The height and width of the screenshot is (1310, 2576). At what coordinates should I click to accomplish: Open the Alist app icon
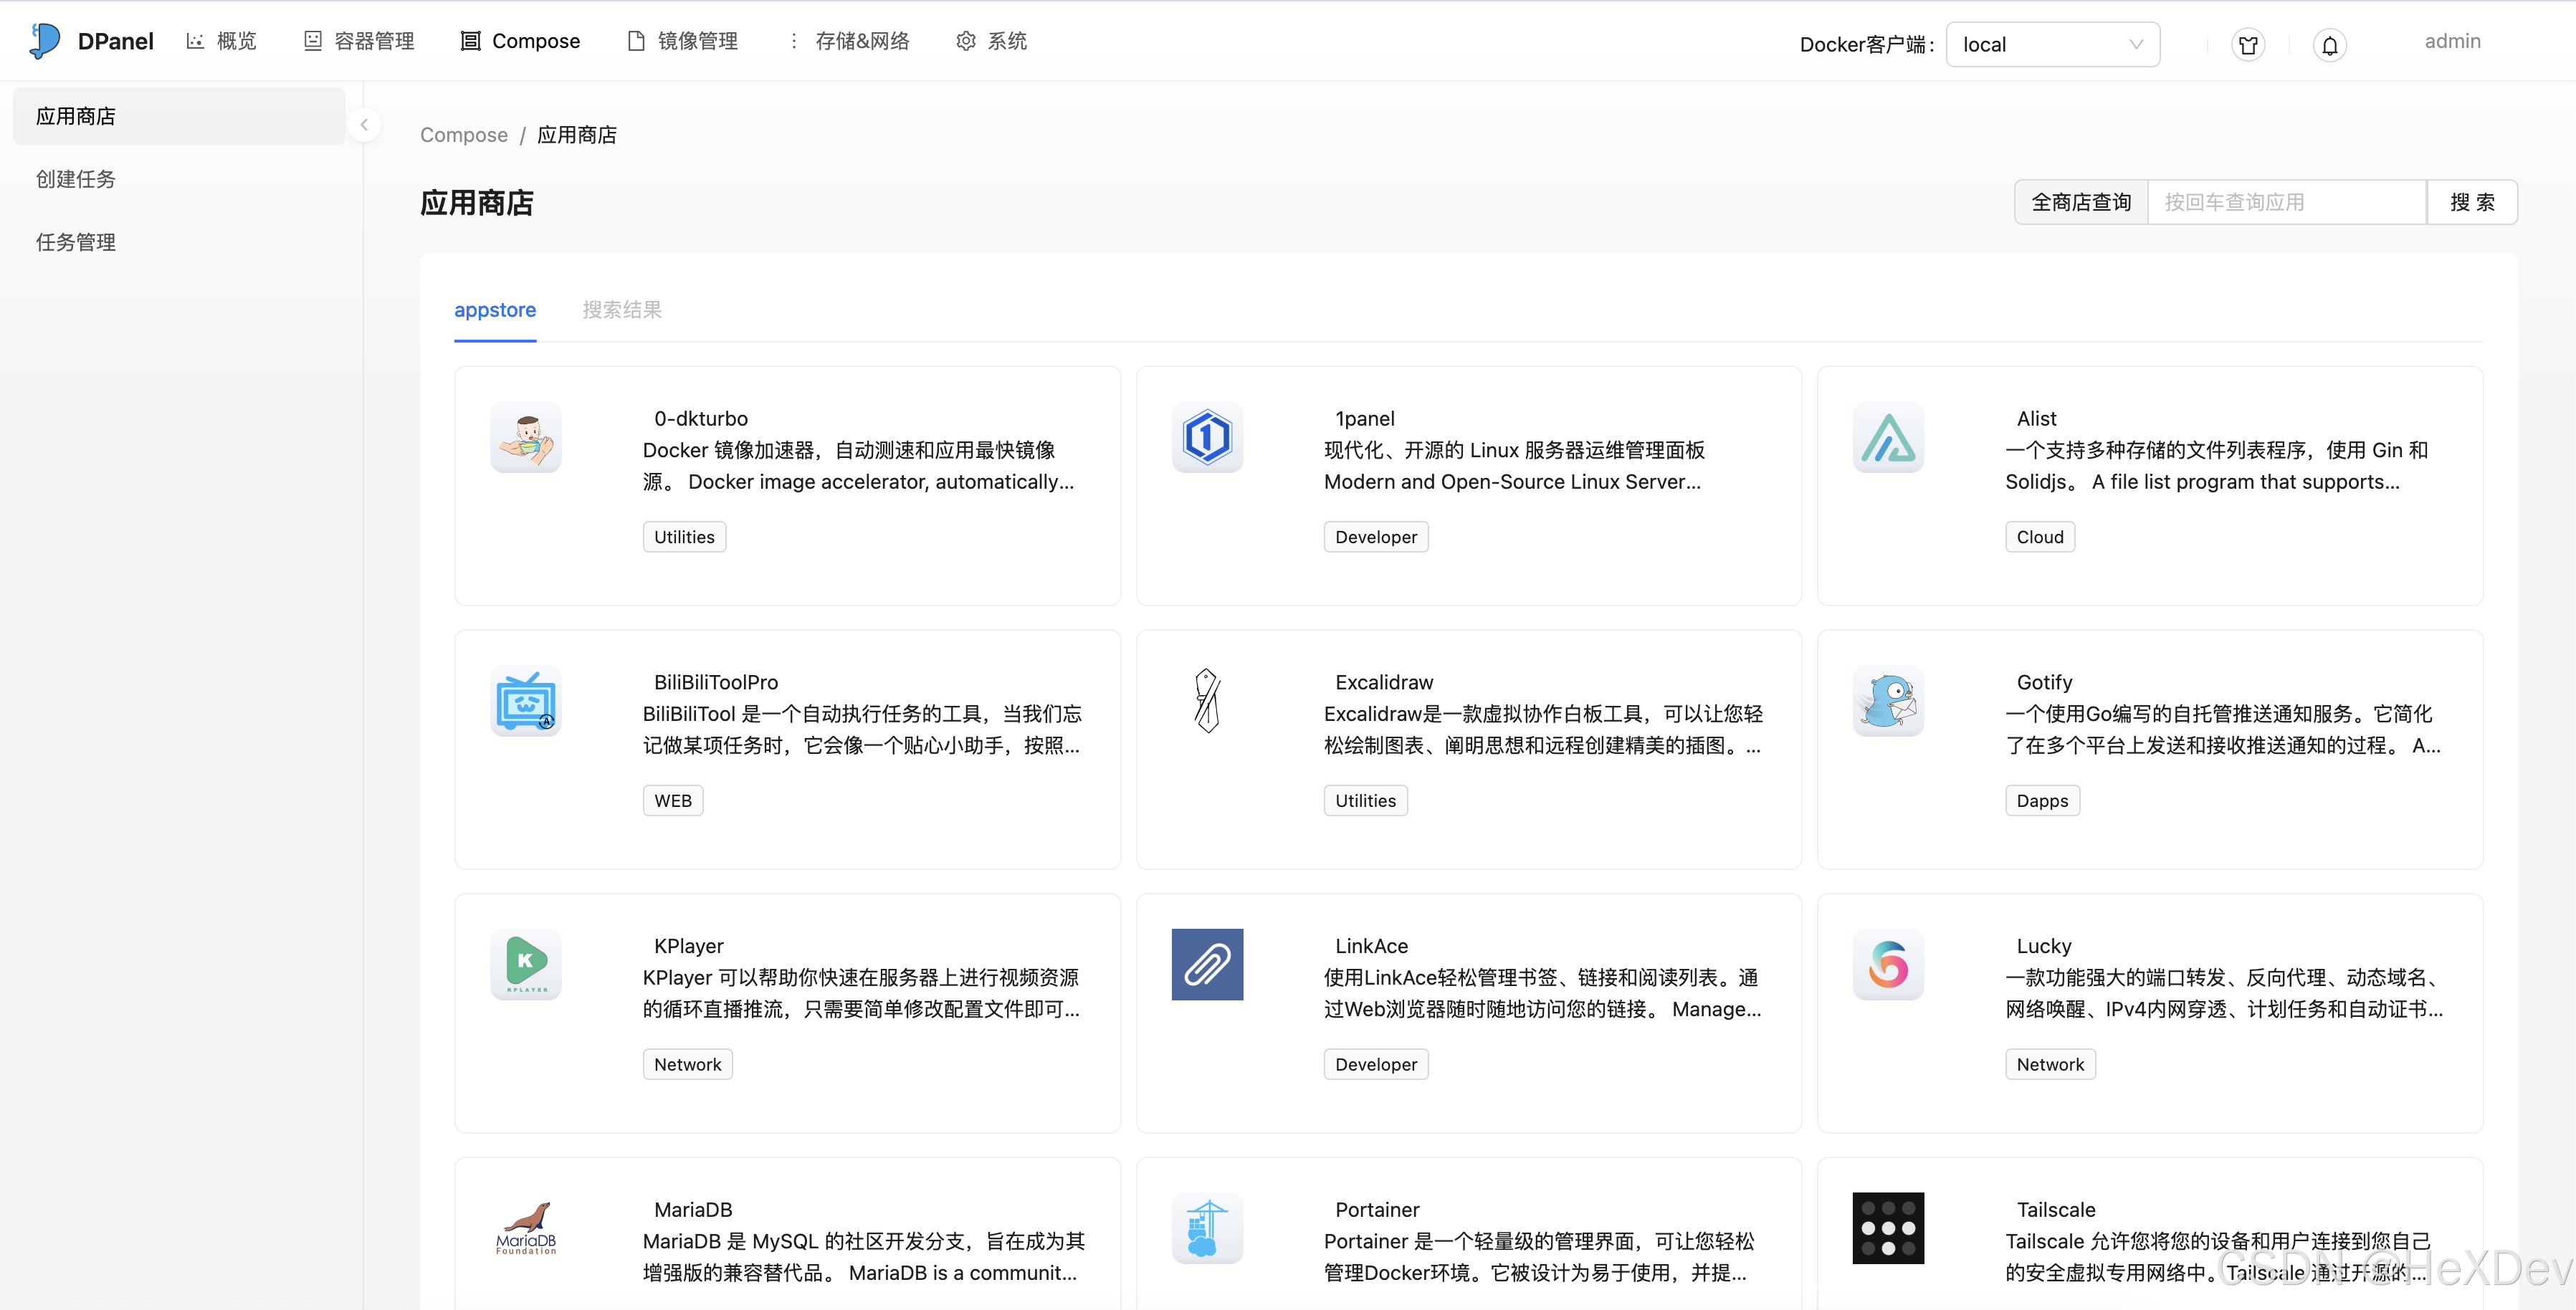click(1888, 437)
